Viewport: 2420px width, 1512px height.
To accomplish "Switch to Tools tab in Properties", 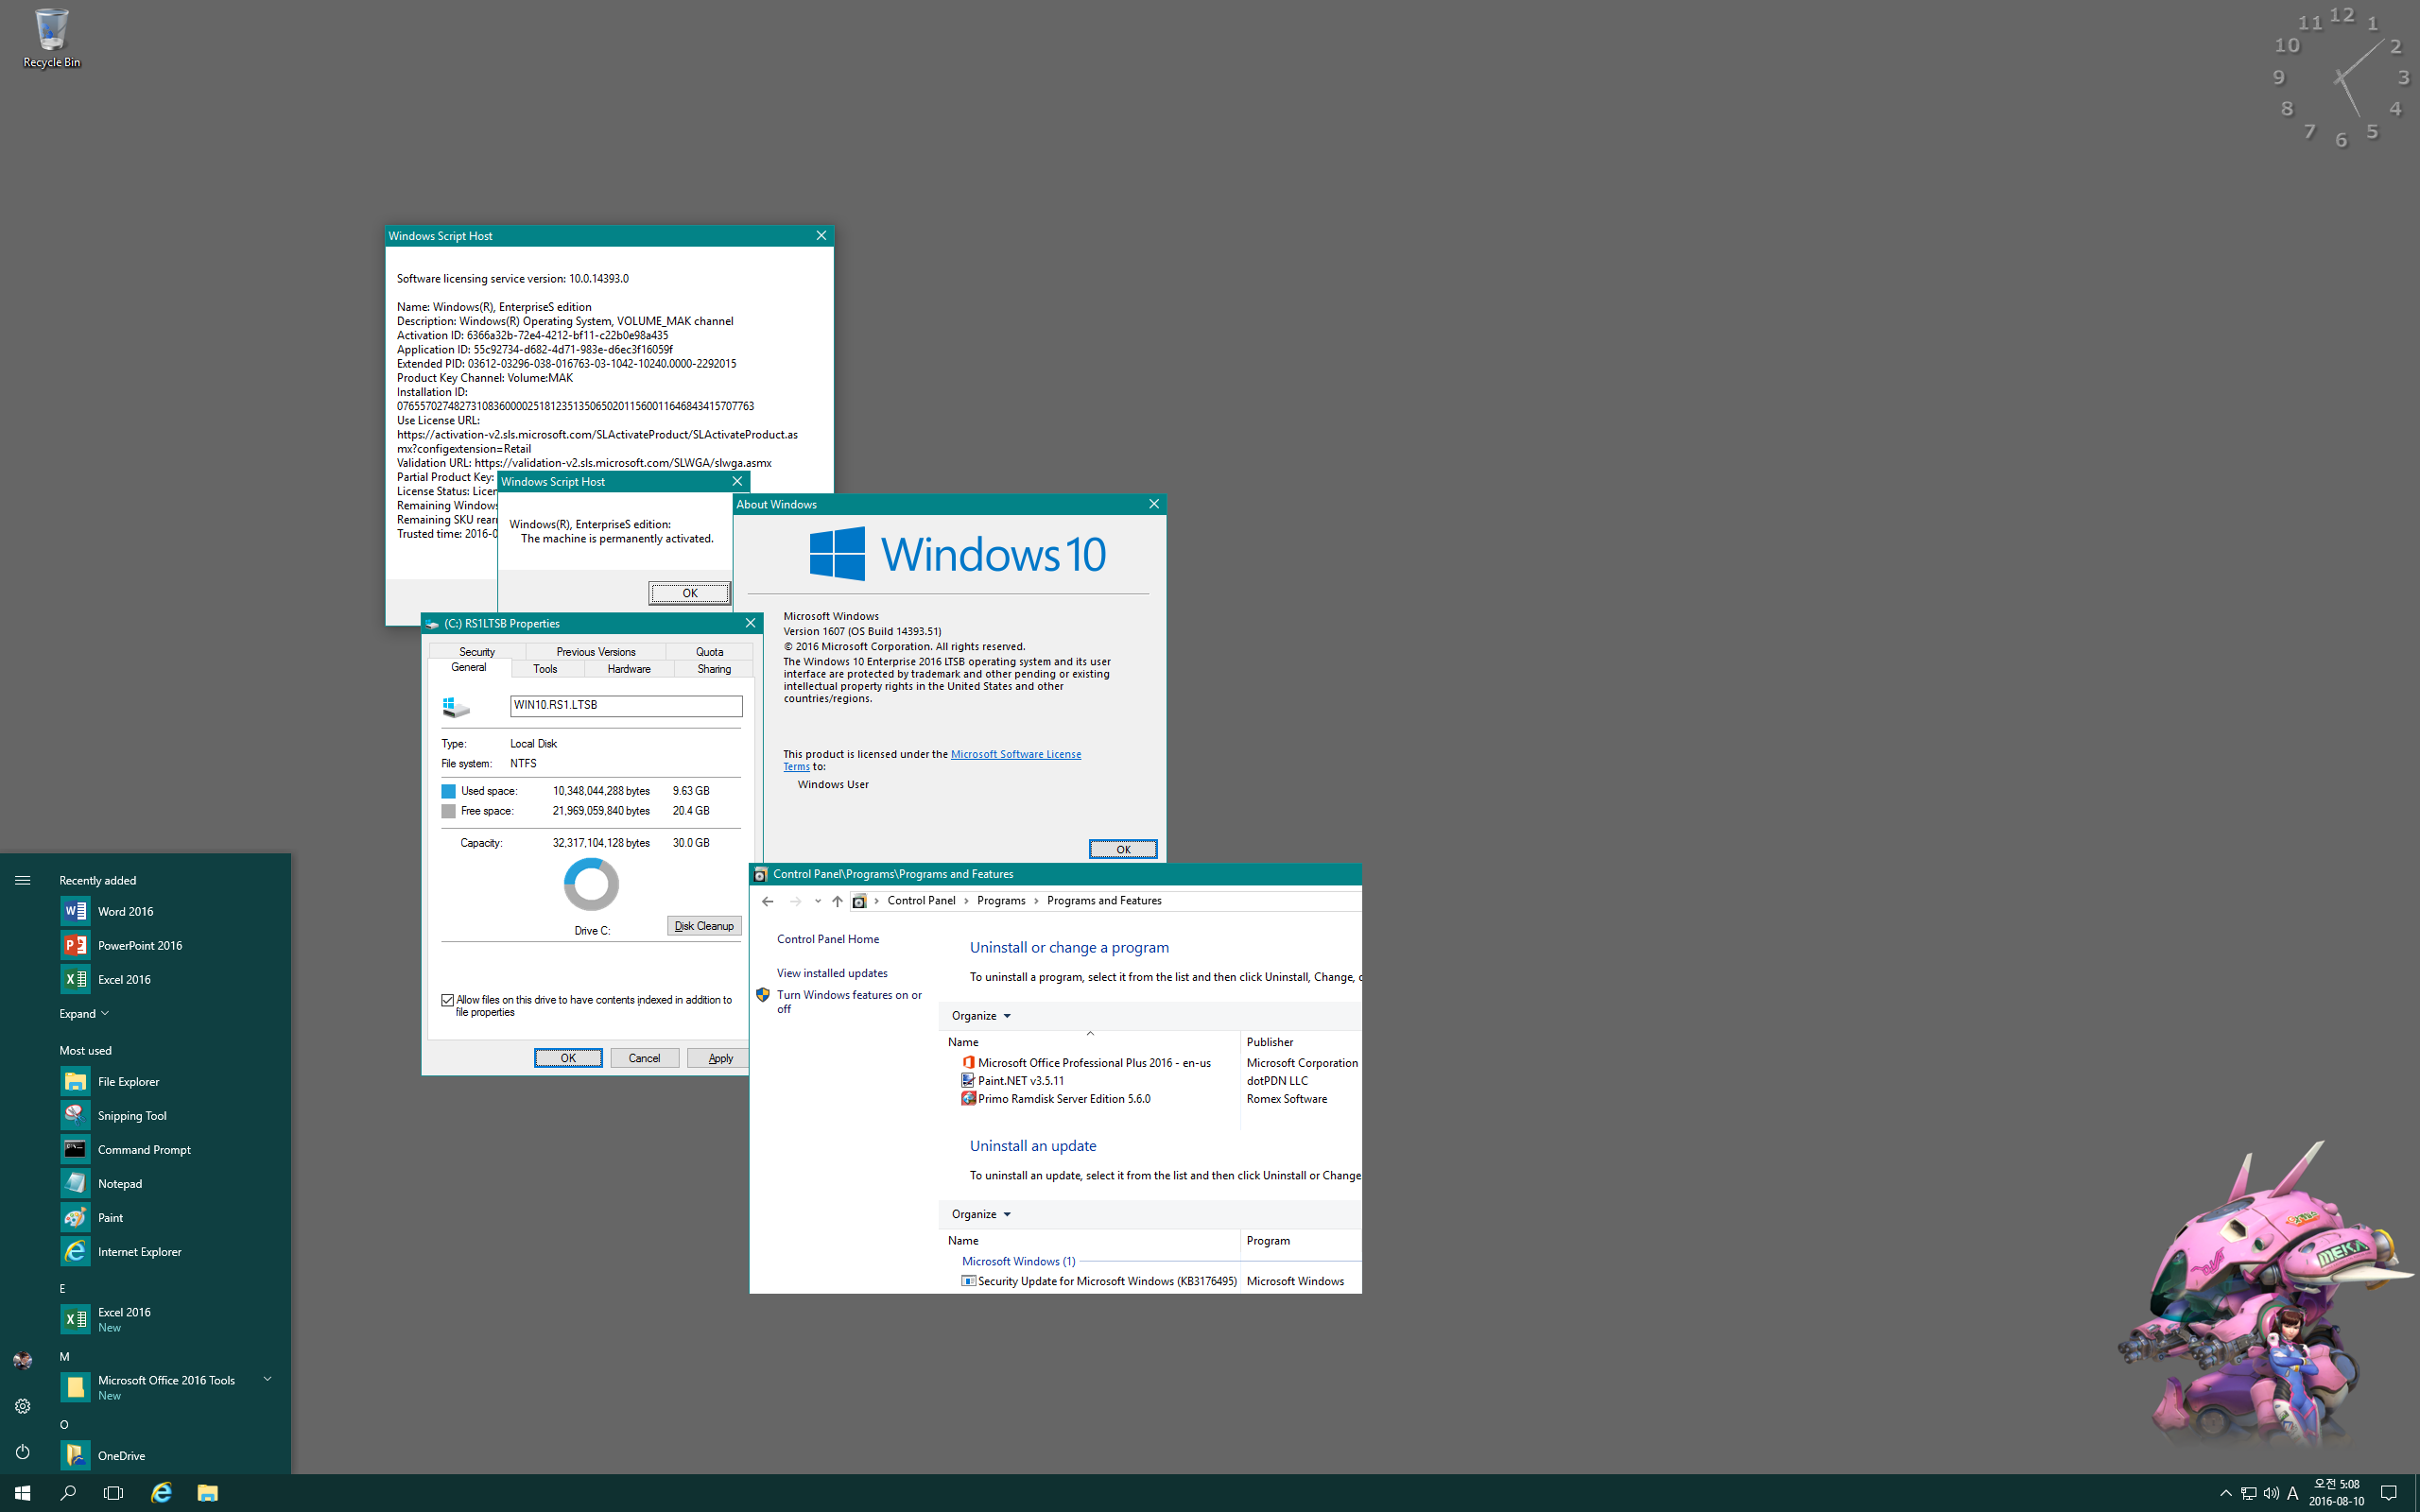I will (x=545, y=669).
